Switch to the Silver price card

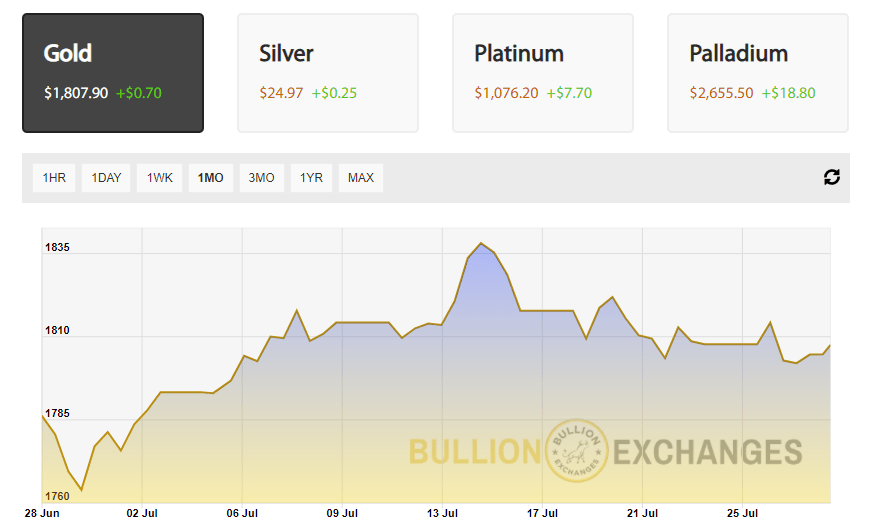click(327, 73)
